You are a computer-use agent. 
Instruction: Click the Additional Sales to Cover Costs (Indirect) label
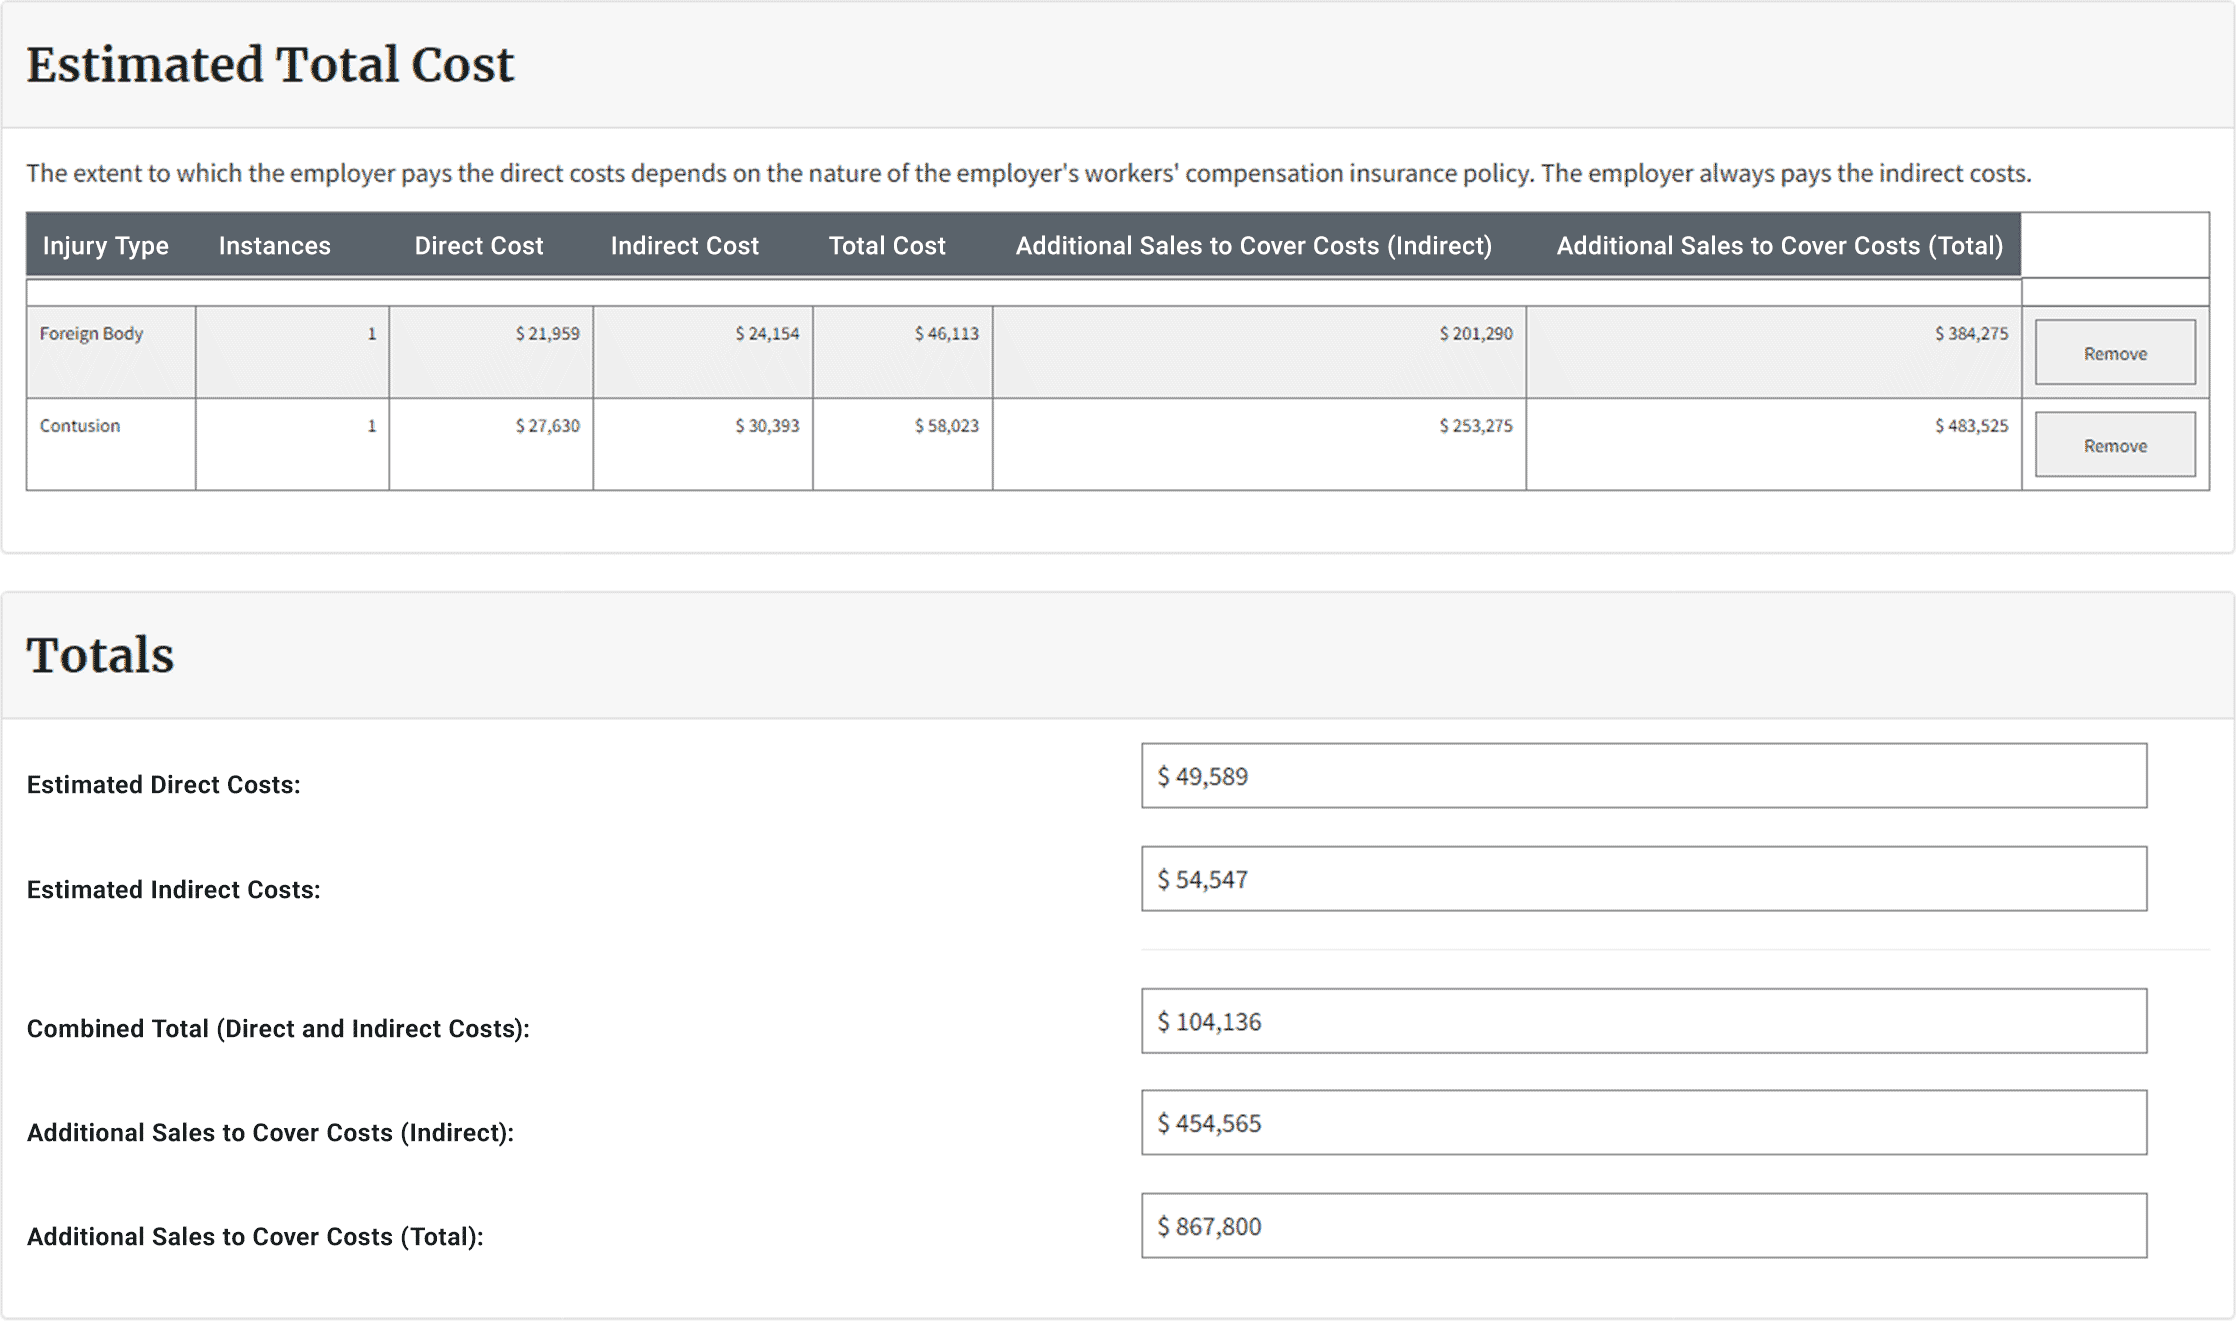pyautogui.click(x=270, y=1133)
